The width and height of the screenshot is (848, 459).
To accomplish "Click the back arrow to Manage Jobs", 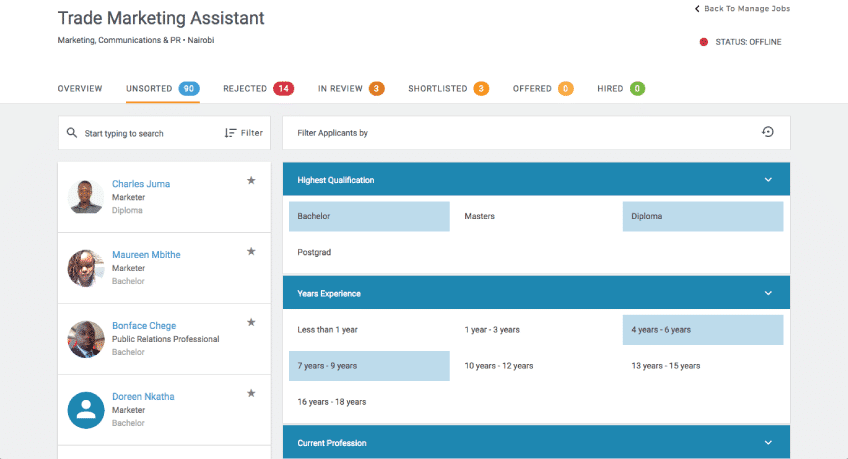I will pos(697,9).
